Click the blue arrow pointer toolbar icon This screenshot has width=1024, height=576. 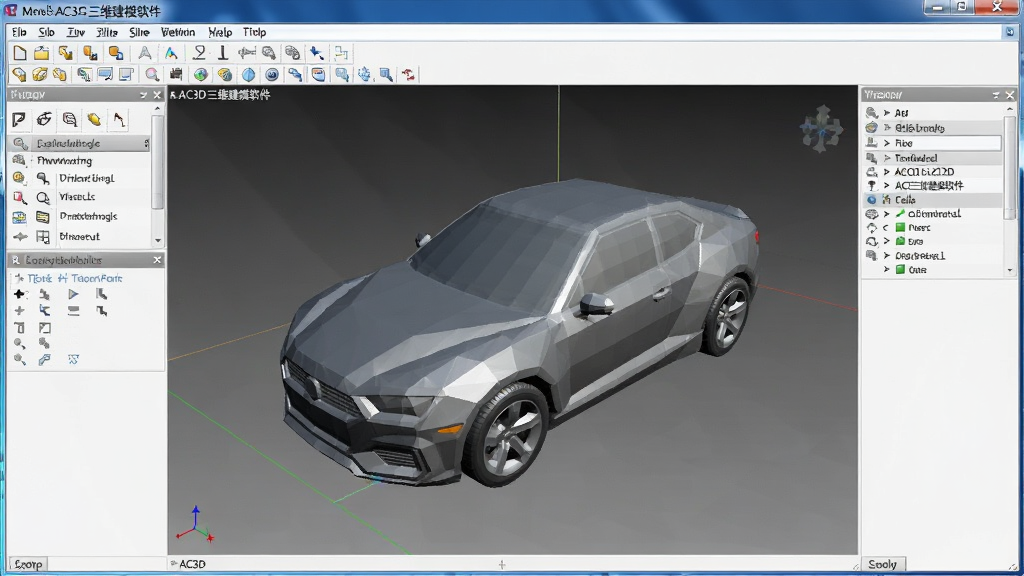(x=317, y=53)
